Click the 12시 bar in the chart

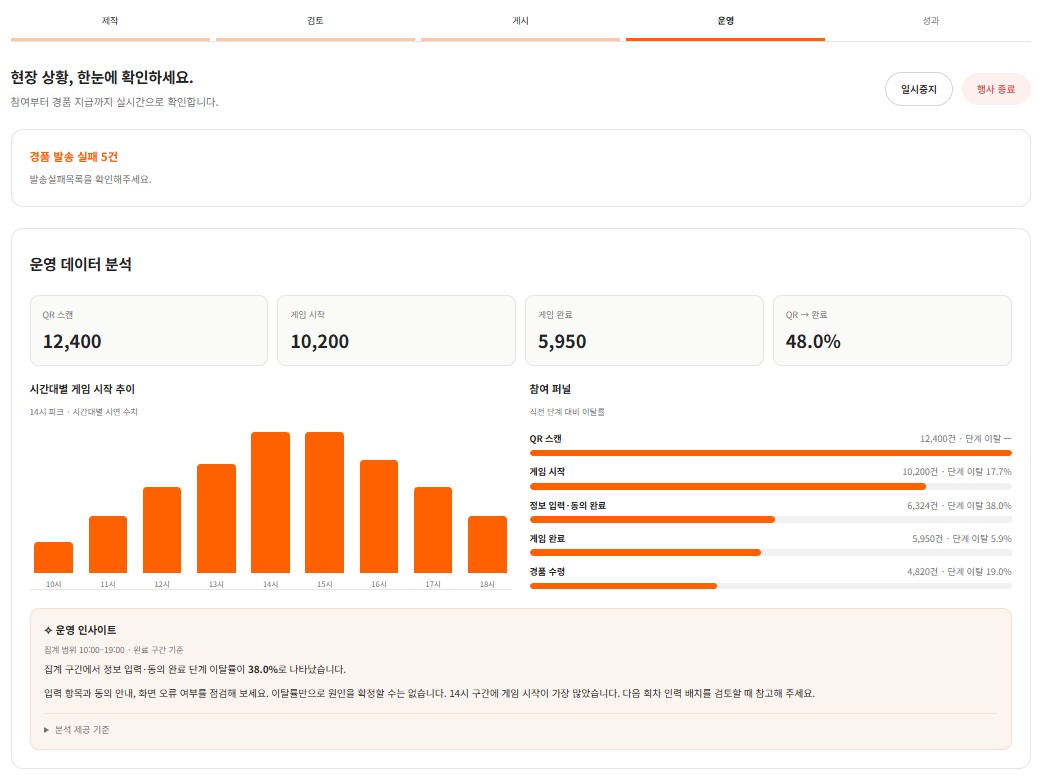point(161,530)
